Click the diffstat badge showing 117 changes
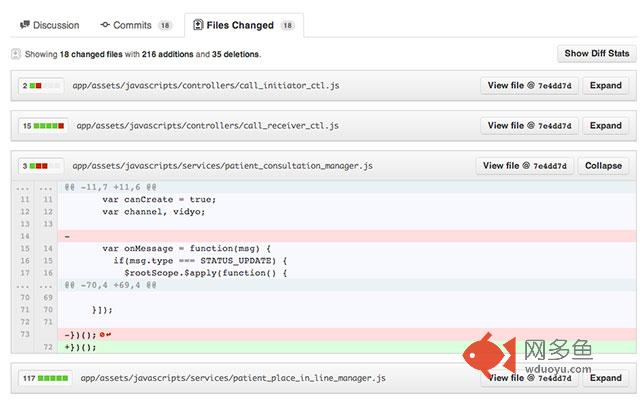 click(x=45, y=378)
